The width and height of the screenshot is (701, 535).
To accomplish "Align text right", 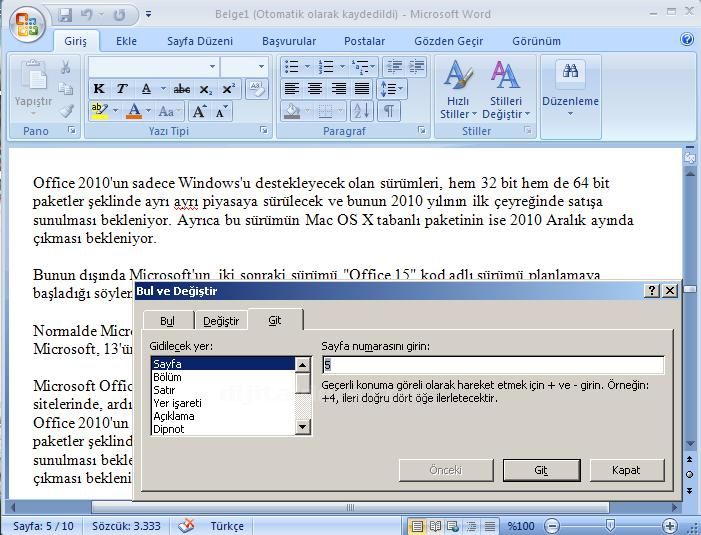I will click(x=338, y=88).
